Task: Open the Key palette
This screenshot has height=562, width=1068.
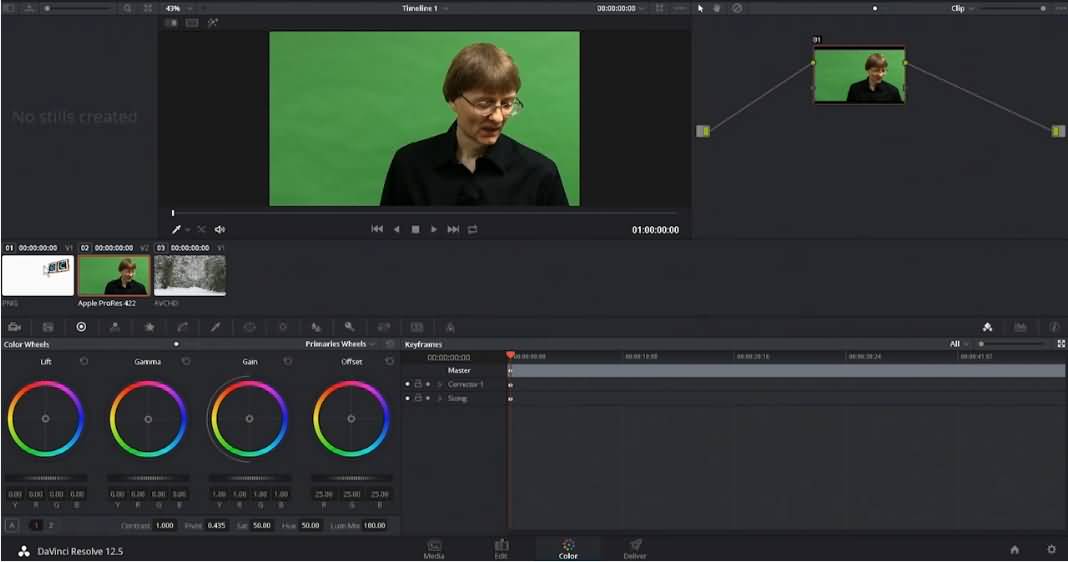Action: (349, 327)
